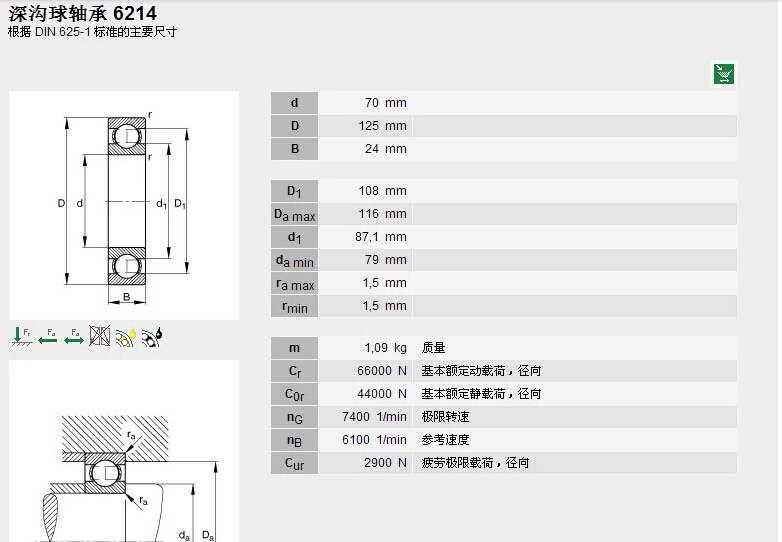Screen dimensions: 782x542
Task: Select the C0r value 44000 N
Action: tap(382, 393)
